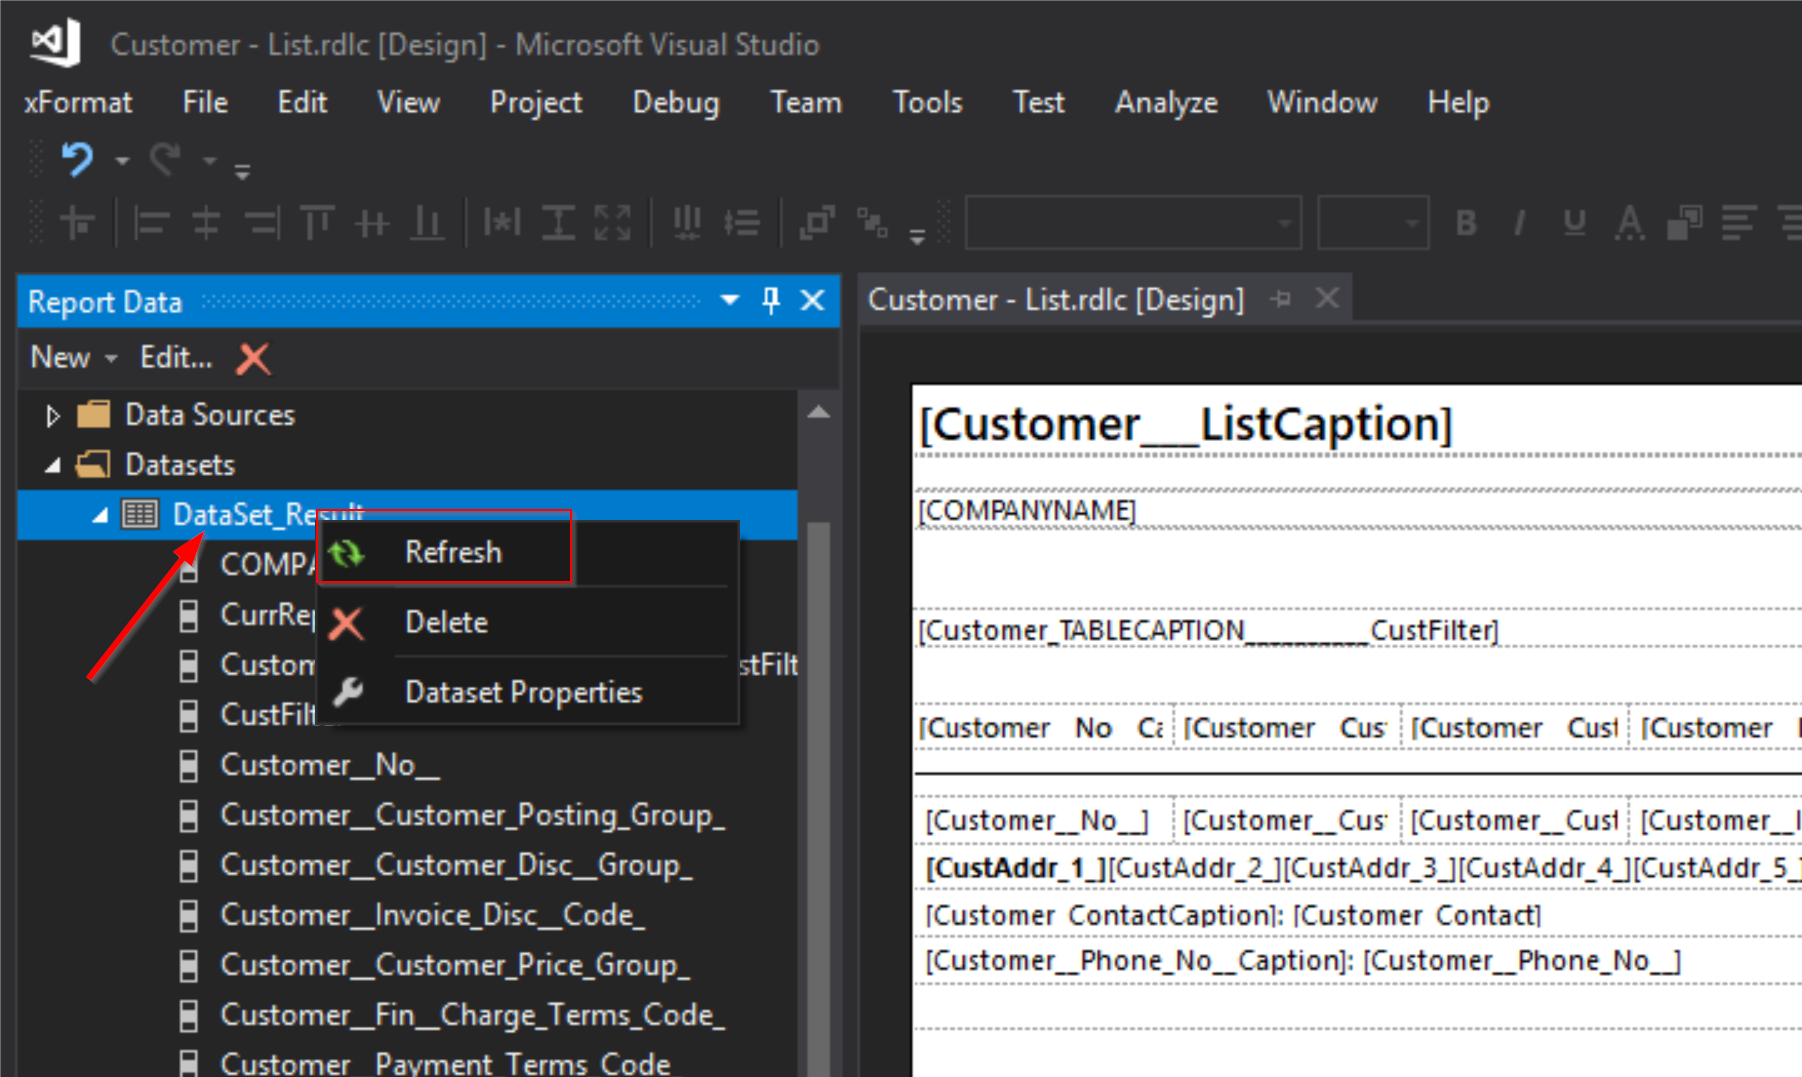Apply underline formatting
1802x1077 pixels.
(1574, 222)
